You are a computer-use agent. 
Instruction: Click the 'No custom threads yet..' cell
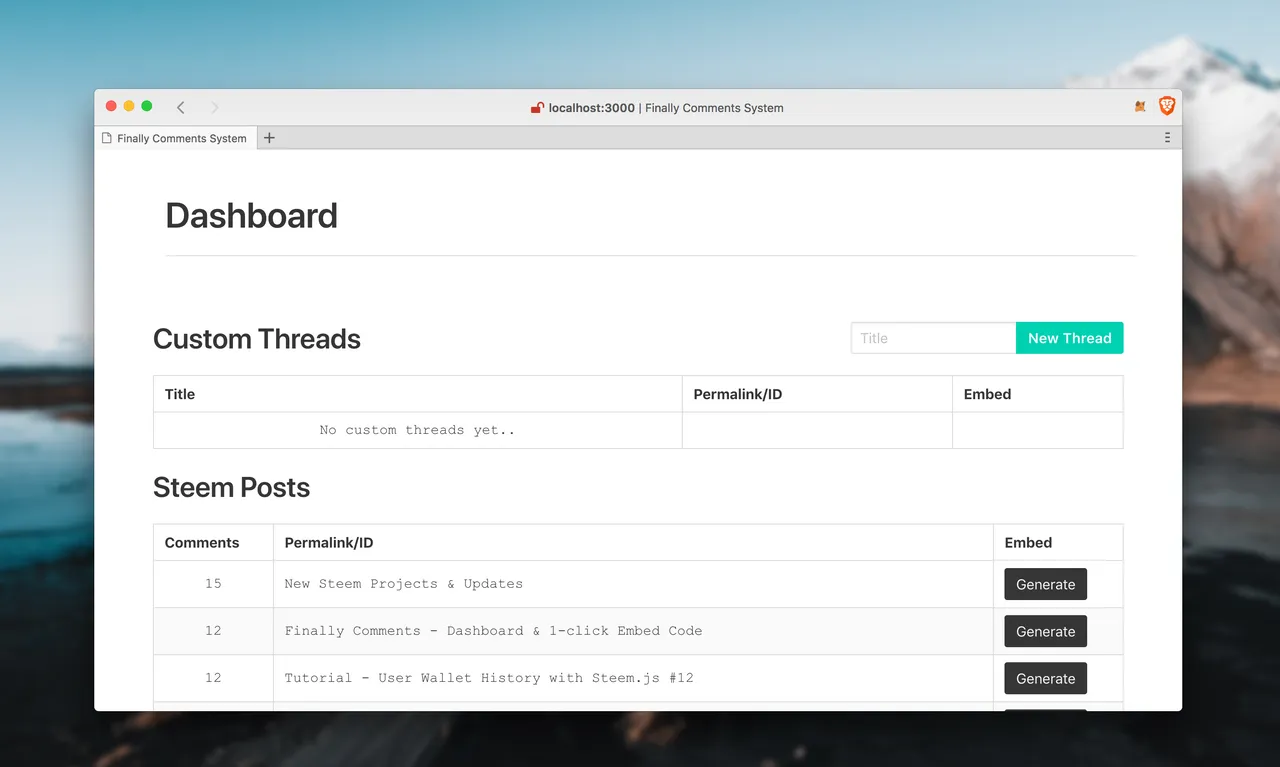(x=418, y=430)
